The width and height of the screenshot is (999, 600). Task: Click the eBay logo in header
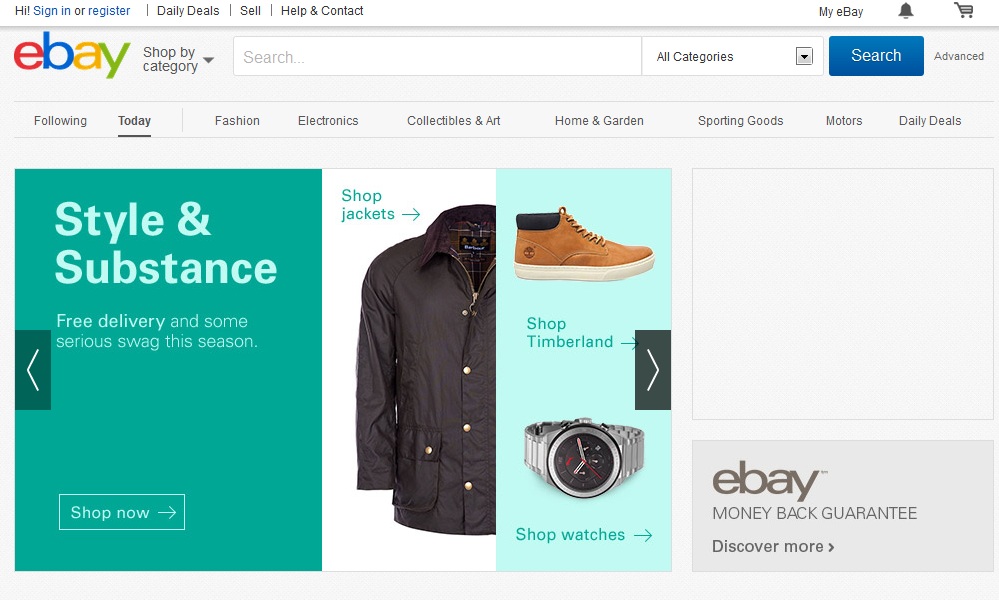pos(72,55)
